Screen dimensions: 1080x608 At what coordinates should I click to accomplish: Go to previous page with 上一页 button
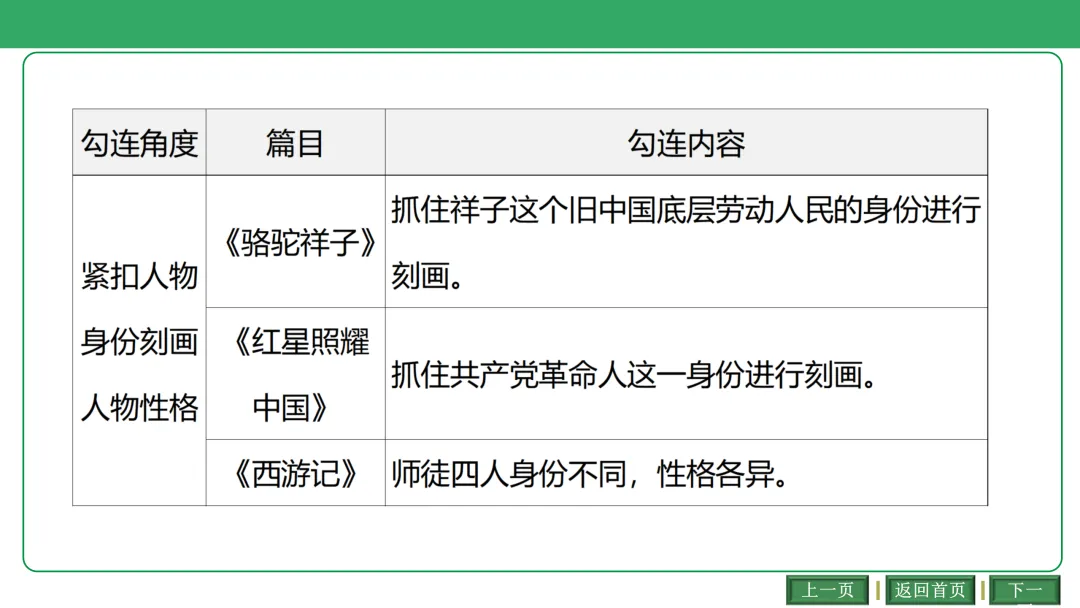tap(827, 590)
